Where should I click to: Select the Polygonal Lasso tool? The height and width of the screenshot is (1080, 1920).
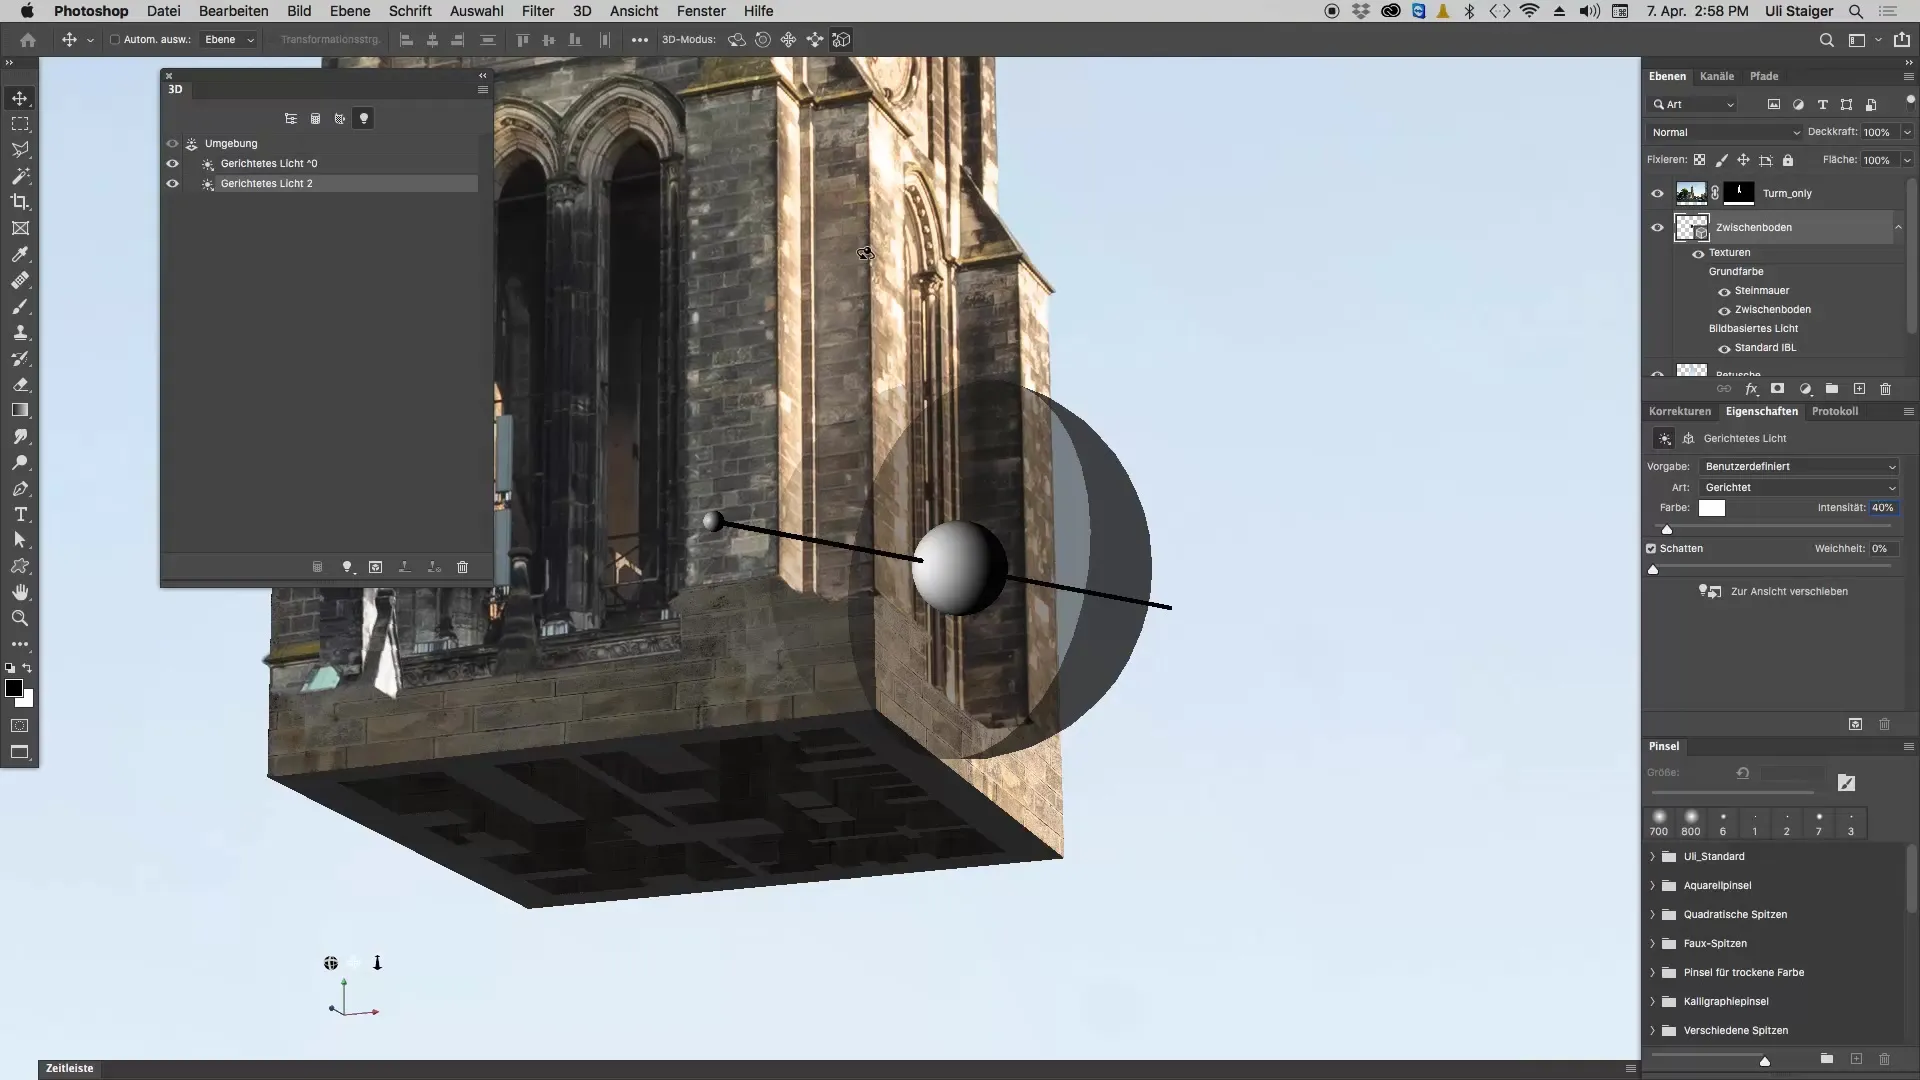click(20, 150)
